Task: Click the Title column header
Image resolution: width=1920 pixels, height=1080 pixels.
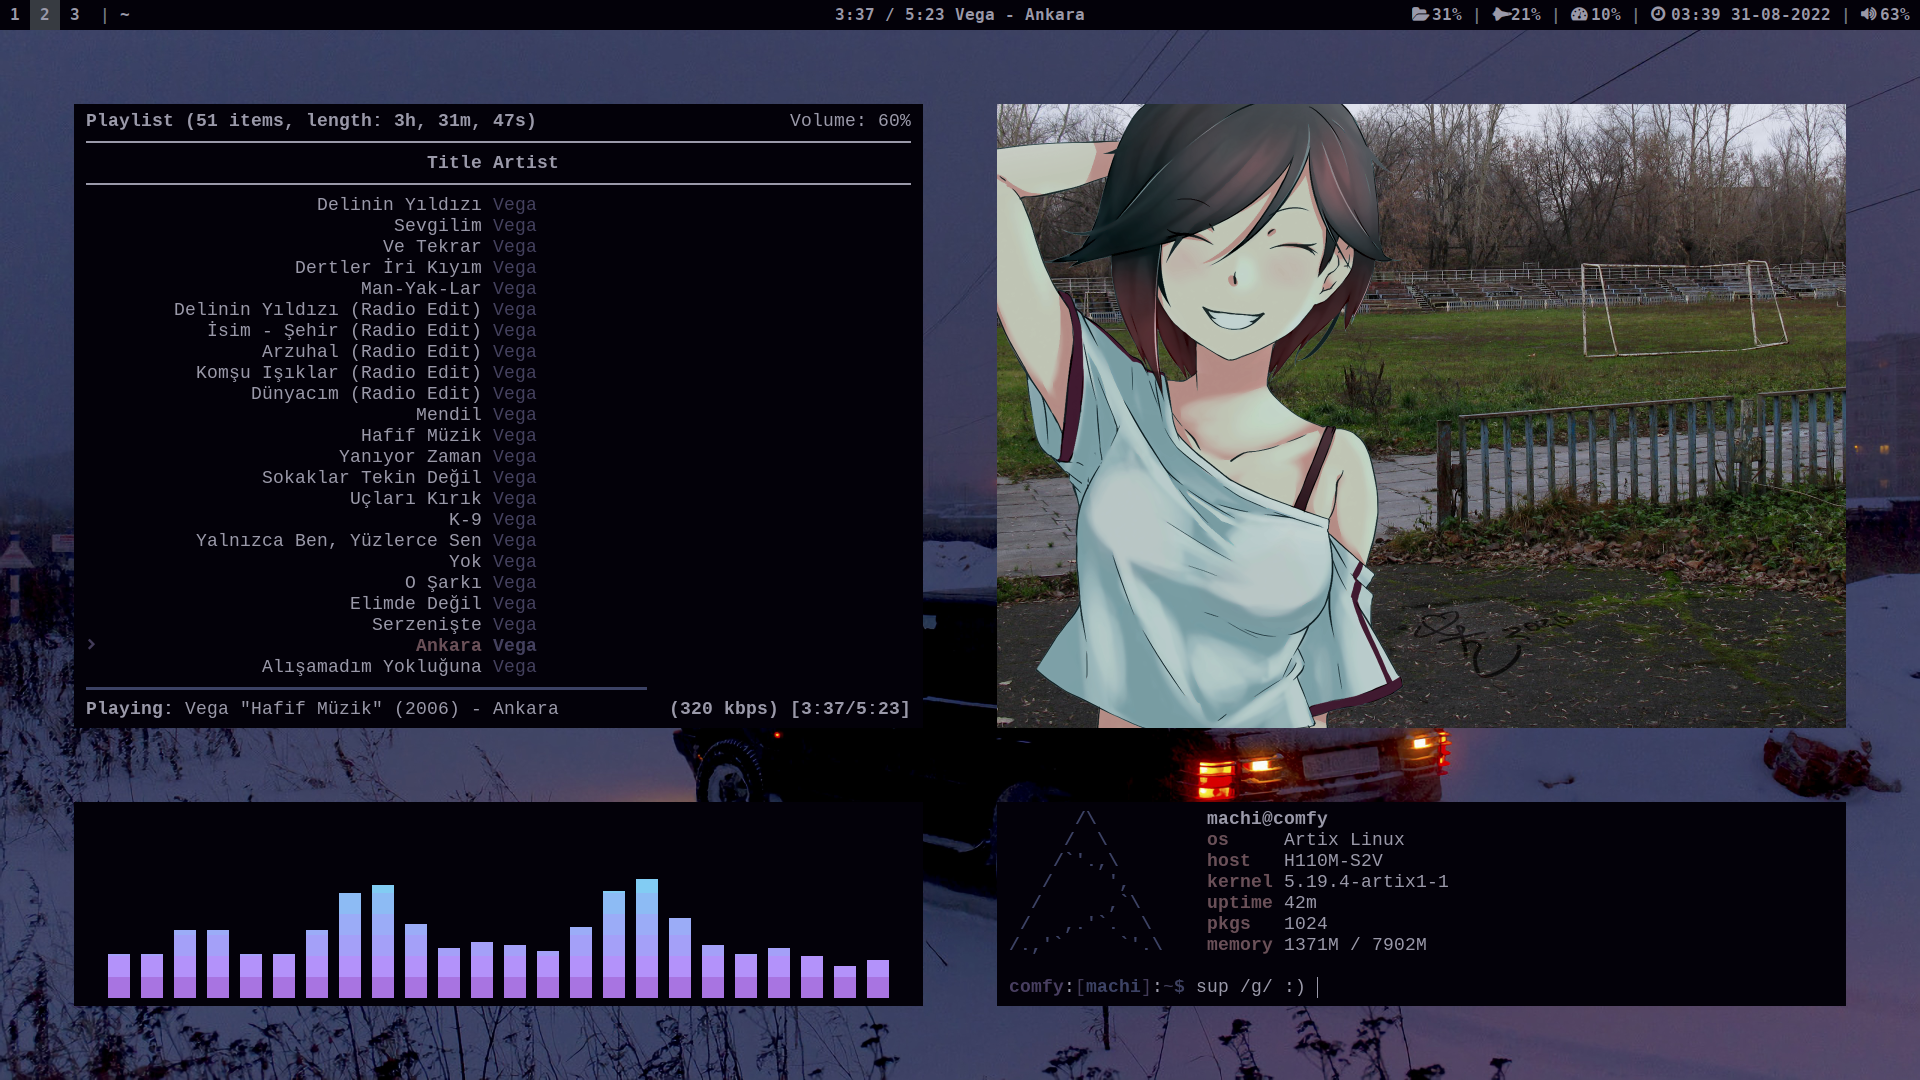Action: (454, 162)
